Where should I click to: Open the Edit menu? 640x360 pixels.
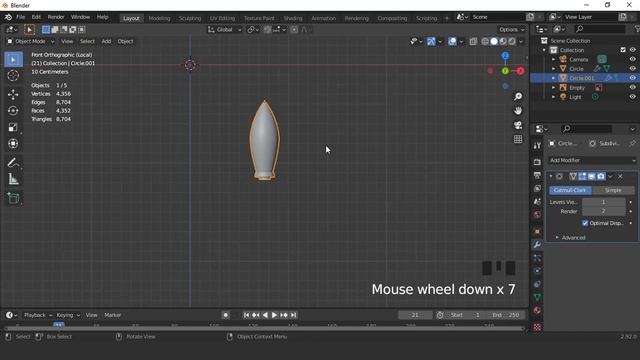click(x=36, y=17)
